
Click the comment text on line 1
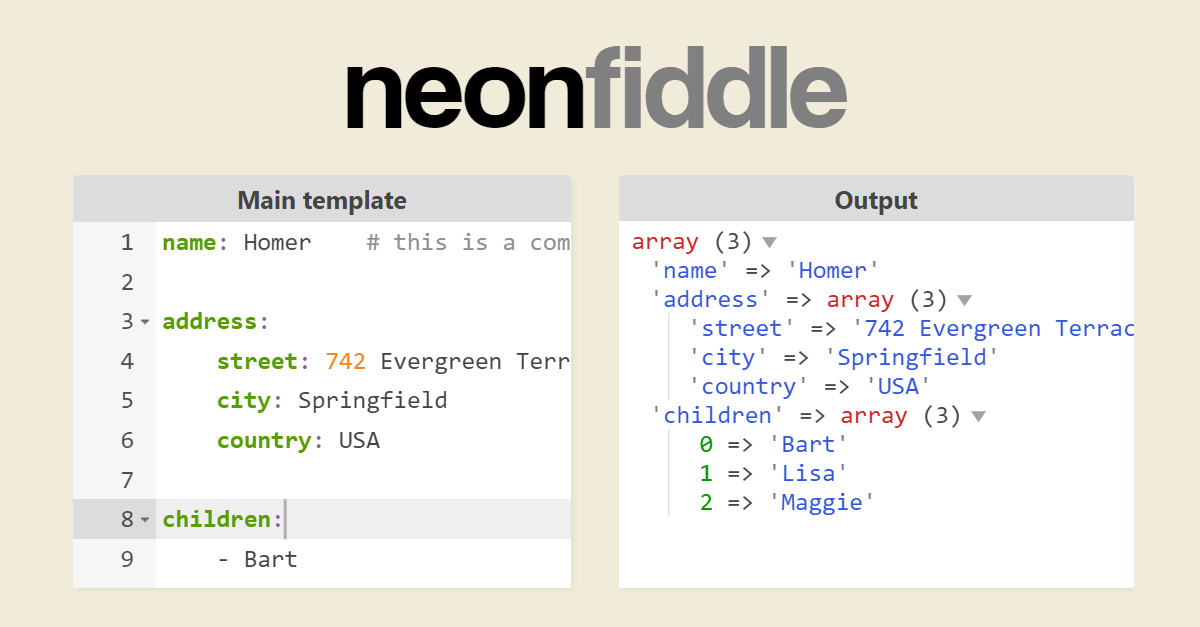tap(468, 242)
